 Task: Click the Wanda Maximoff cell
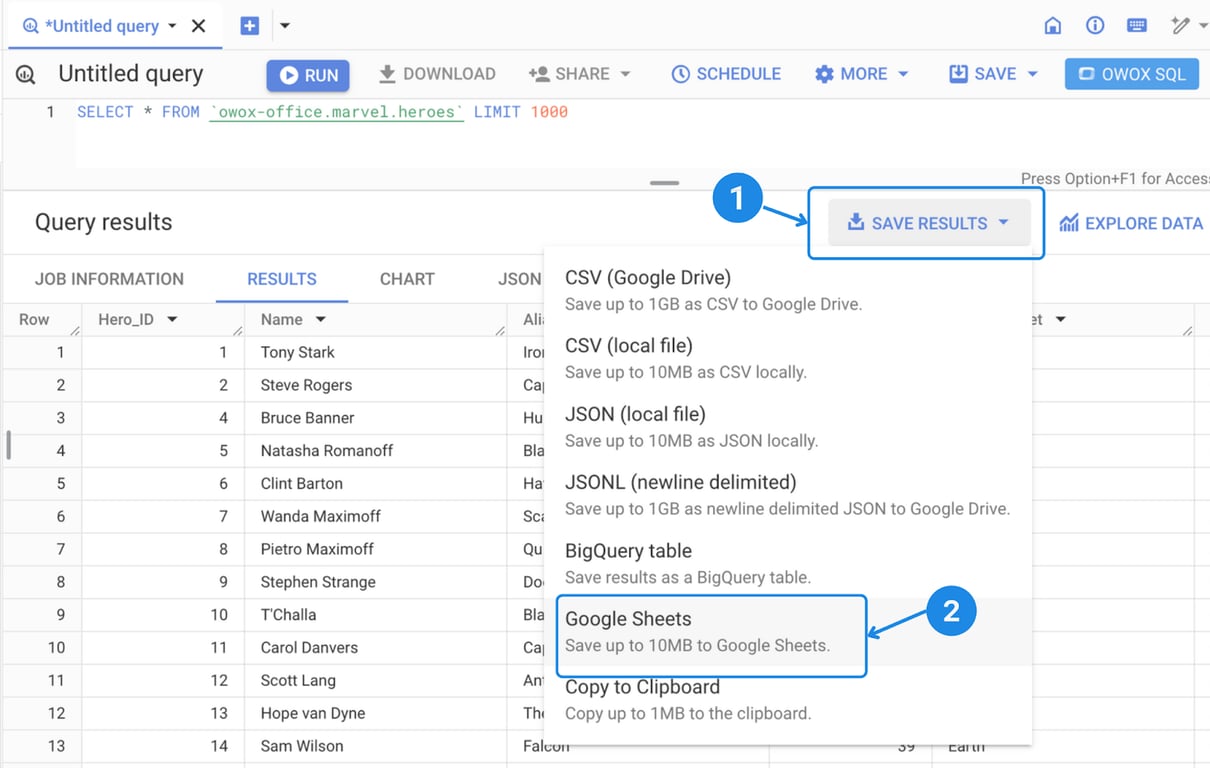coord(375,516)
